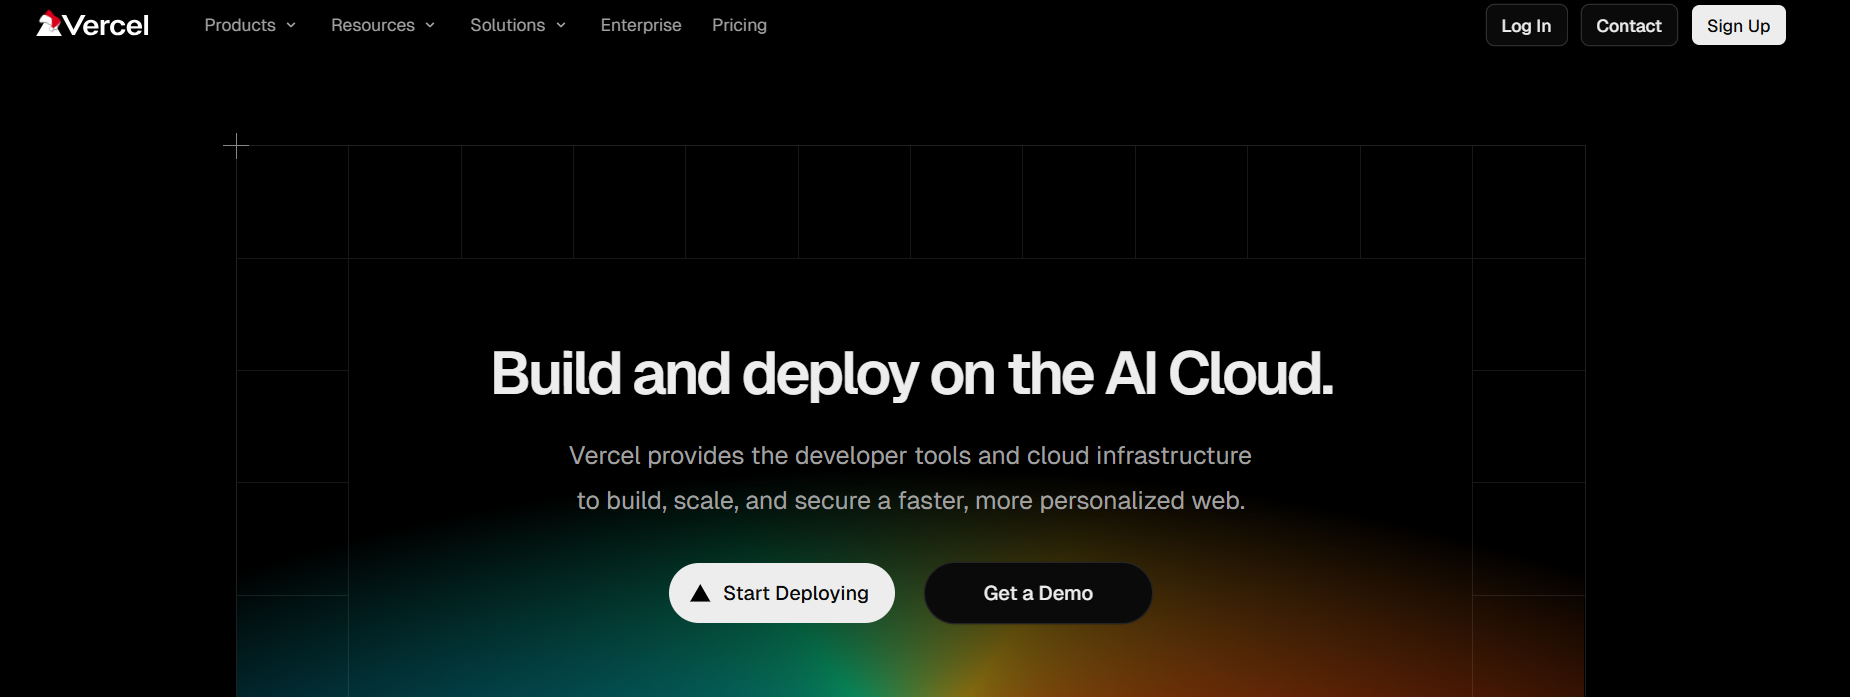Expand the chevron next to Solutions
Viewport: 1850px width, 697px height.
pos(561,25)
